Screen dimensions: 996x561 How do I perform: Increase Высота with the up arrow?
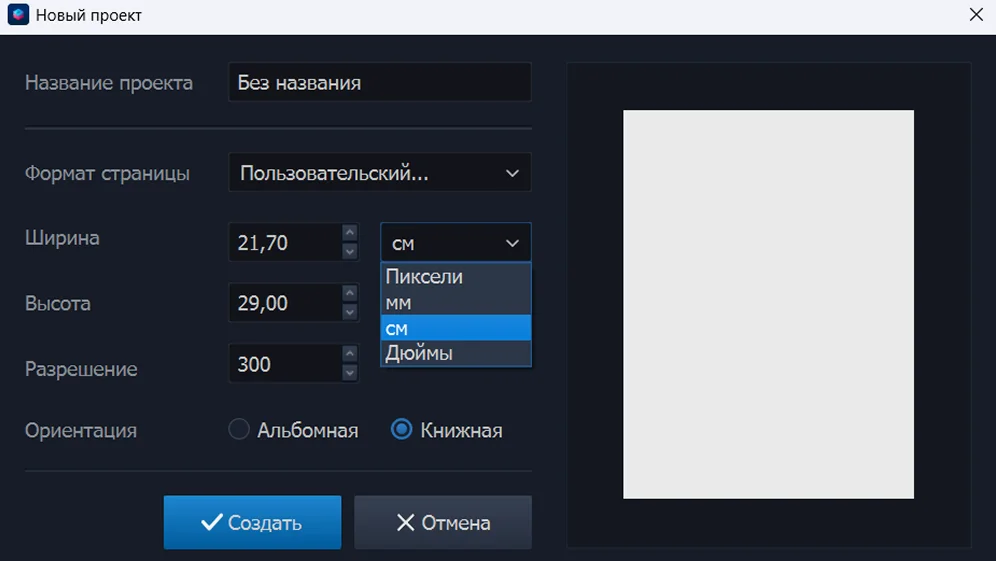click(x=349, y=293)
